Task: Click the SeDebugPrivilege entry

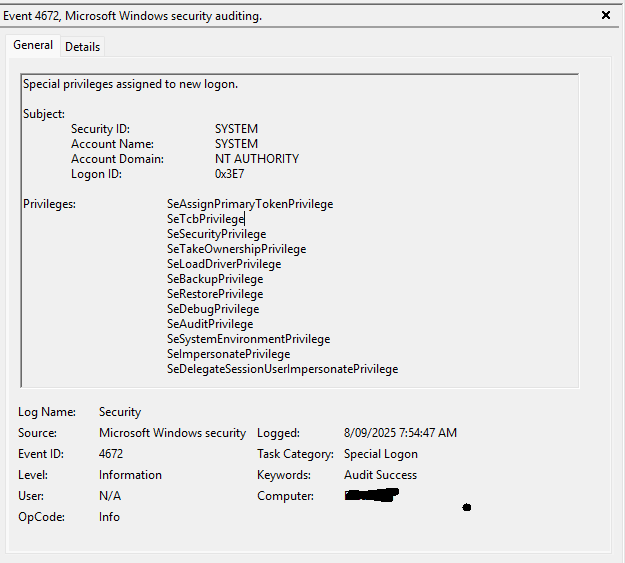Action: pyautogui.click(x=213, y=309)
